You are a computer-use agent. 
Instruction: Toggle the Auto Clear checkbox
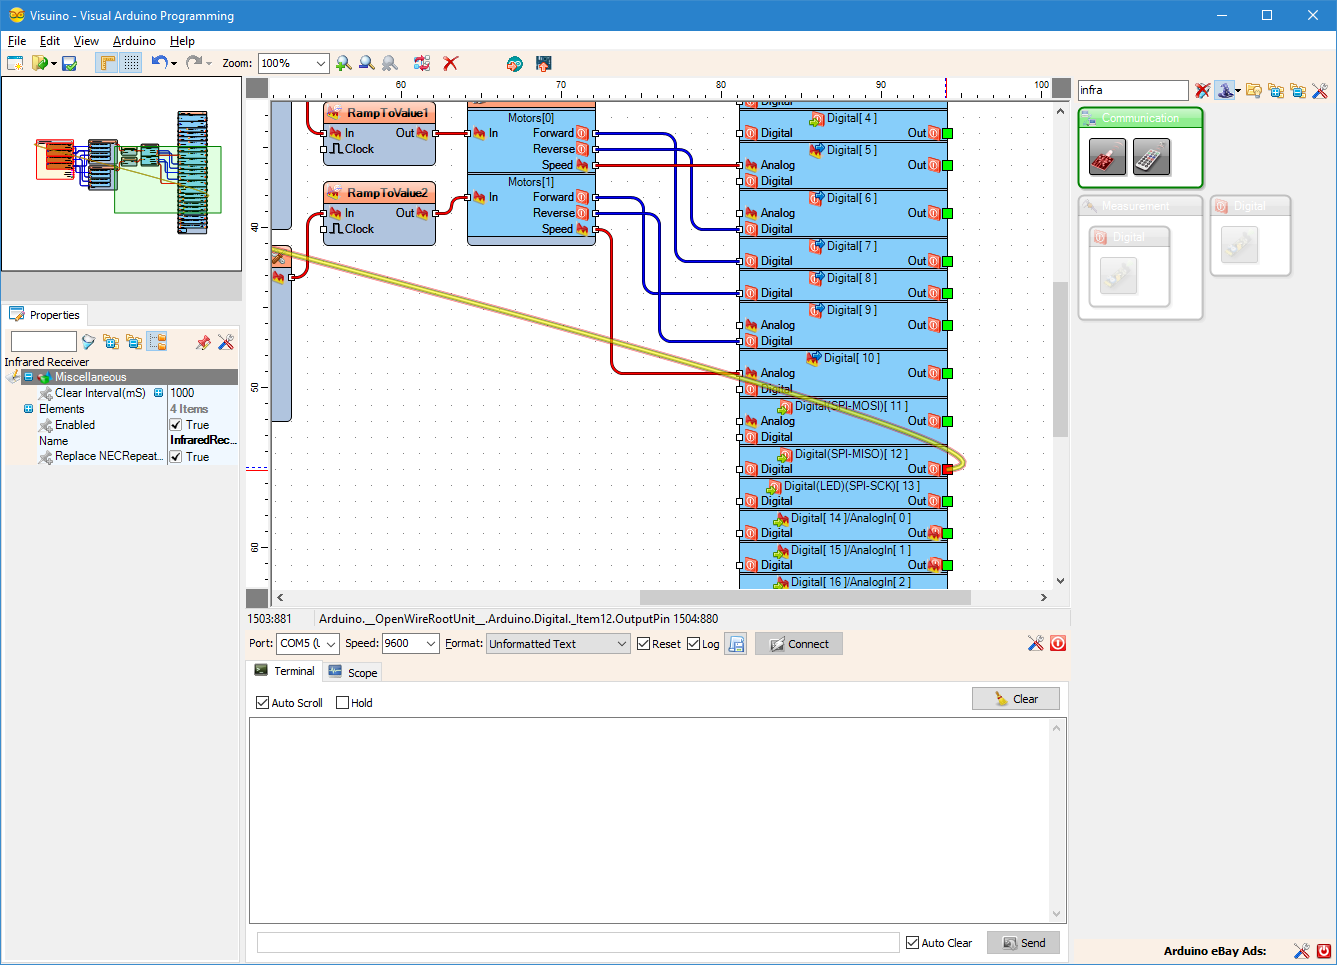coord(913,943)
